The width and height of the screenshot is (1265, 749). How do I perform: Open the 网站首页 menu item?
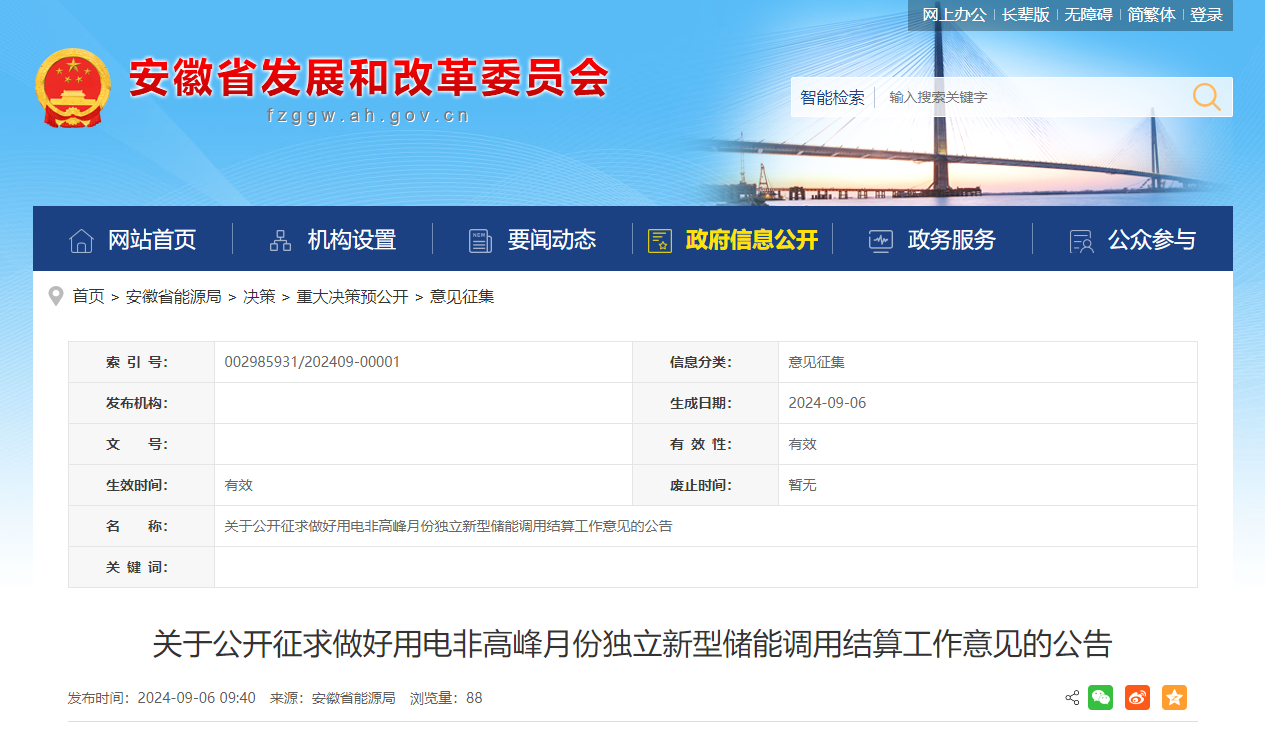coord(152,240)
